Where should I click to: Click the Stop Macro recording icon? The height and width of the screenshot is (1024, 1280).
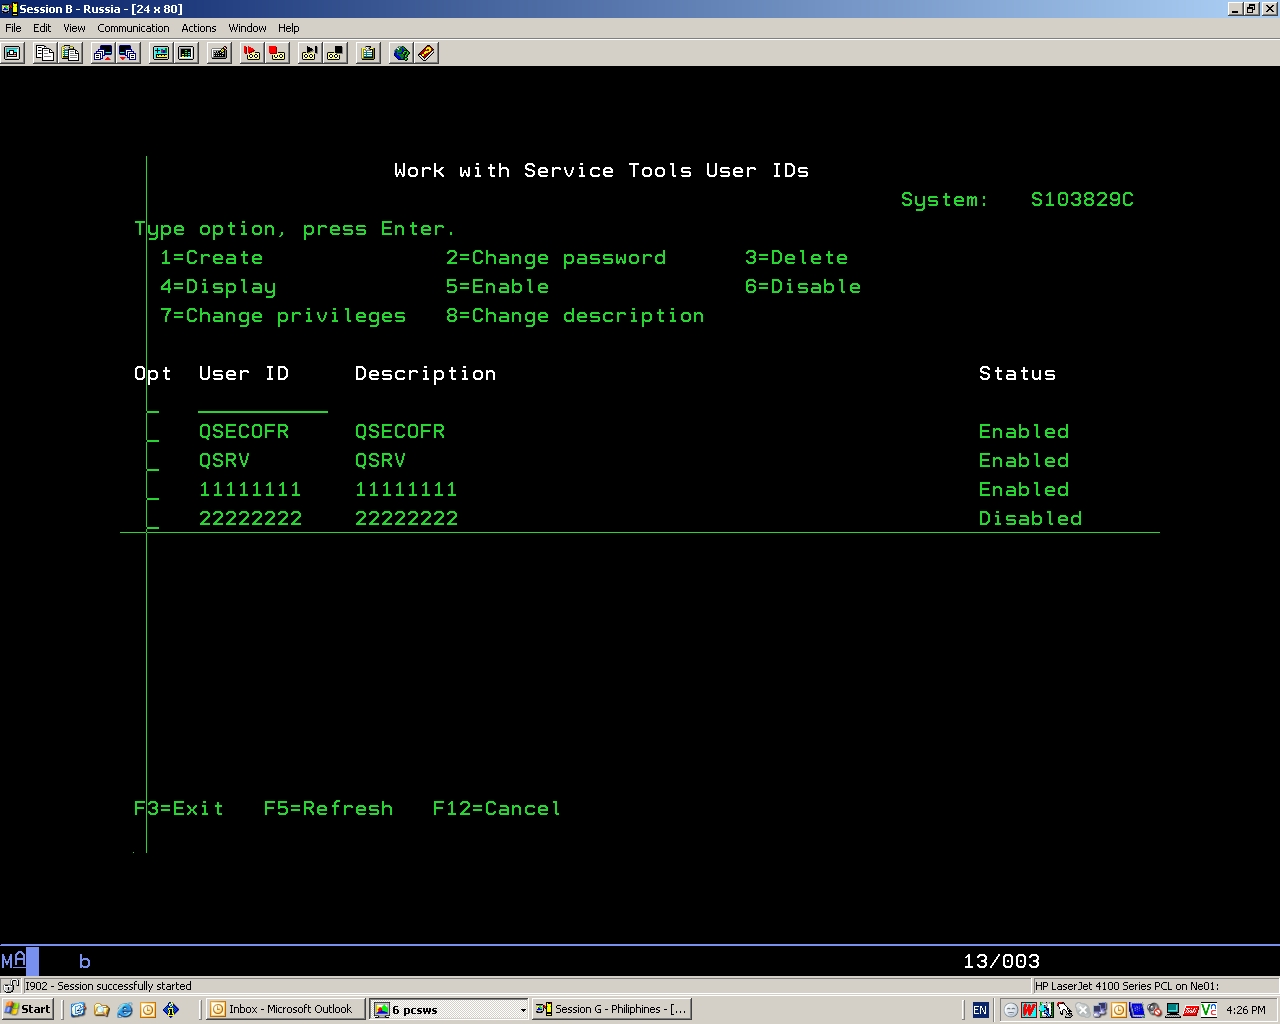[x=278, y=53]
